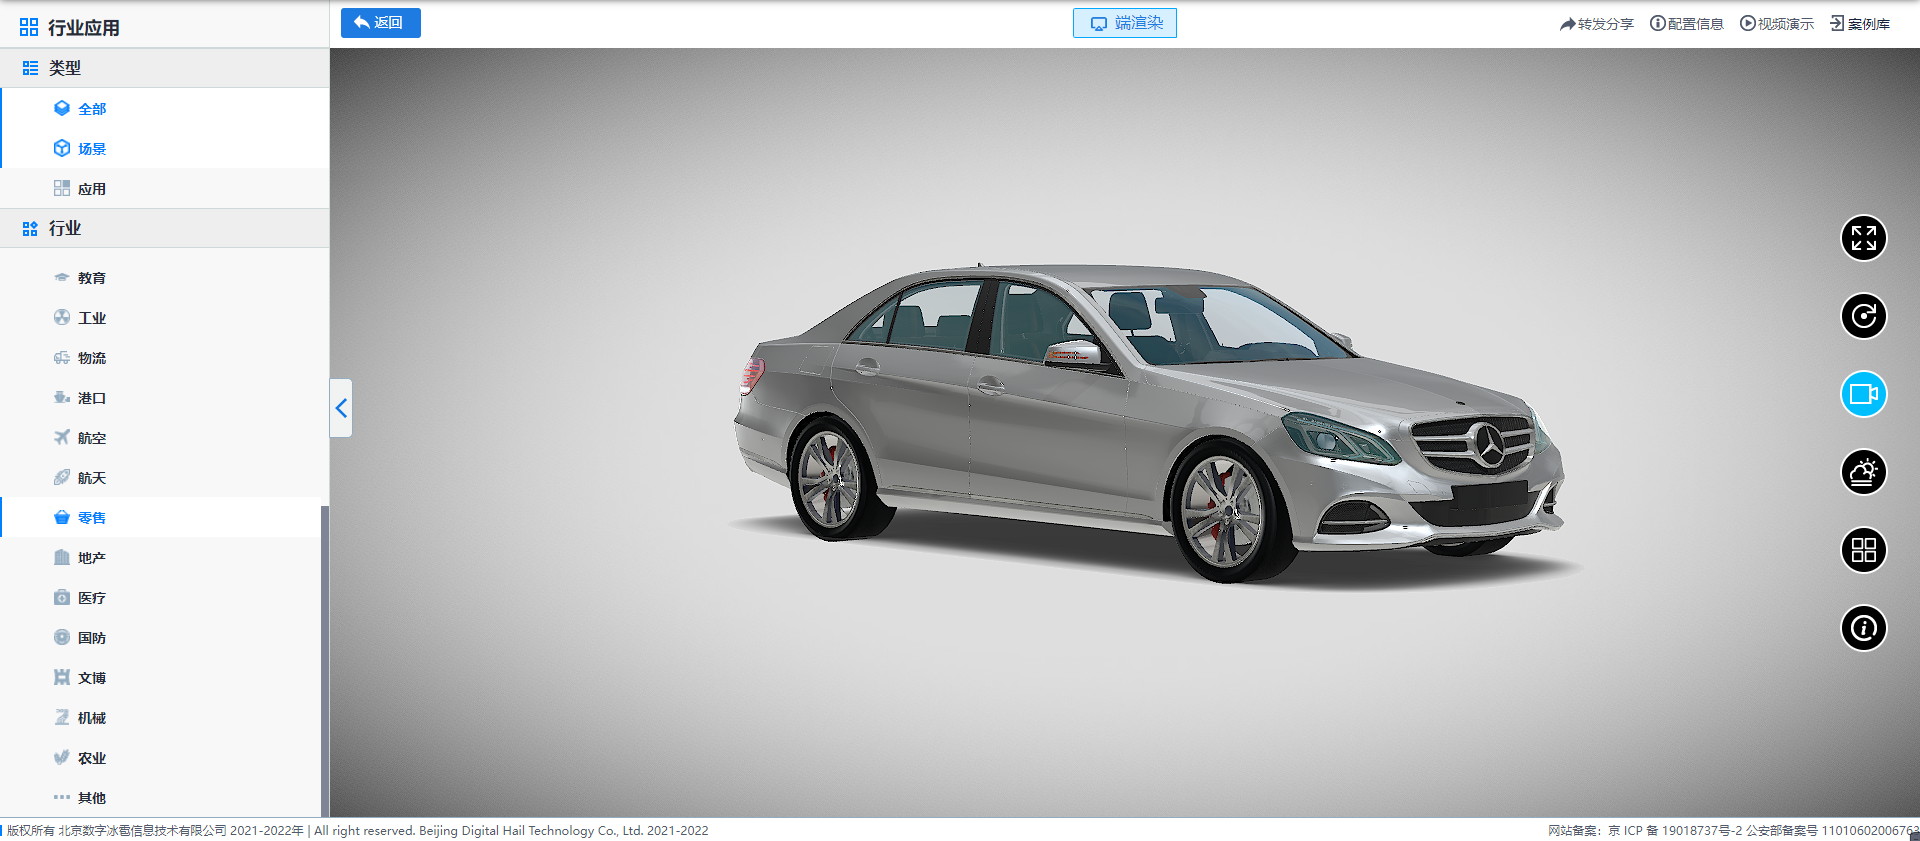Image resolution: width=1920 pixels, height=841 pixels.
Task: Click the 零售 shopping basket icon
Action: coord(62,517)
